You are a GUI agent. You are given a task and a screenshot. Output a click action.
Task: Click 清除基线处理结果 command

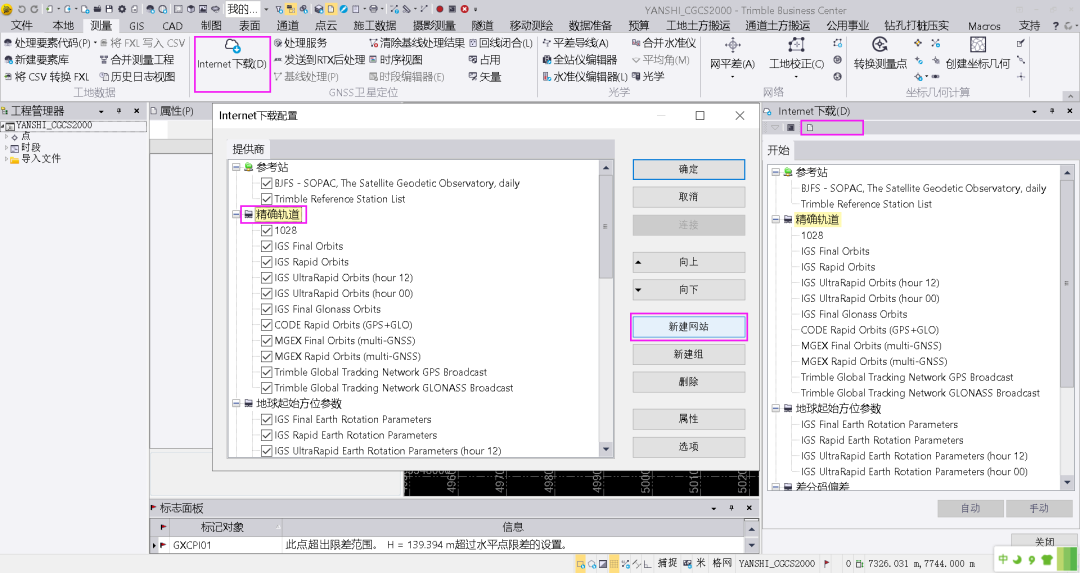coord(417,43)
